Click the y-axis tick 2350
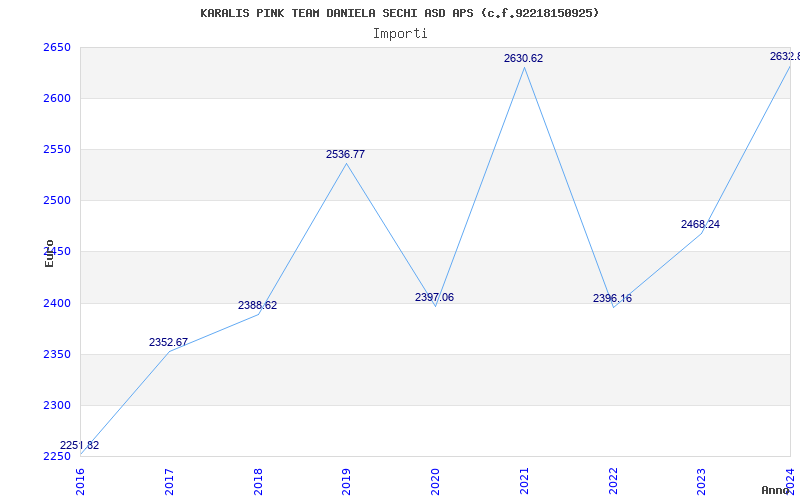Image resolution: width=800 pixels, height=500 pixels. point(57,355)
